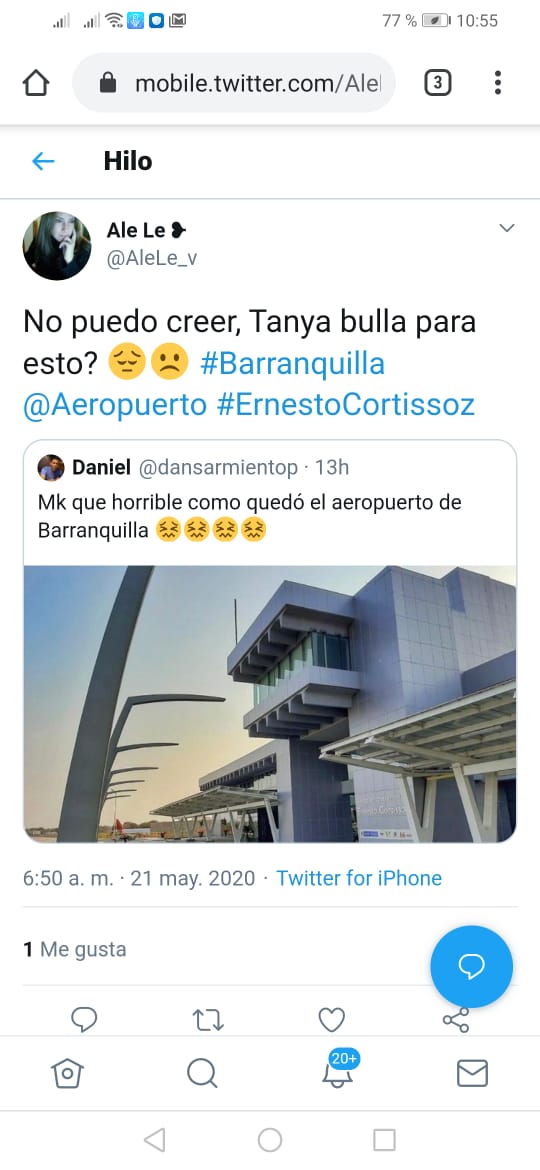This screenshot has width=540, height=1170.
Task: Open the #ErnestoCortissoz hashtag
Action: [x=345, y=405]
